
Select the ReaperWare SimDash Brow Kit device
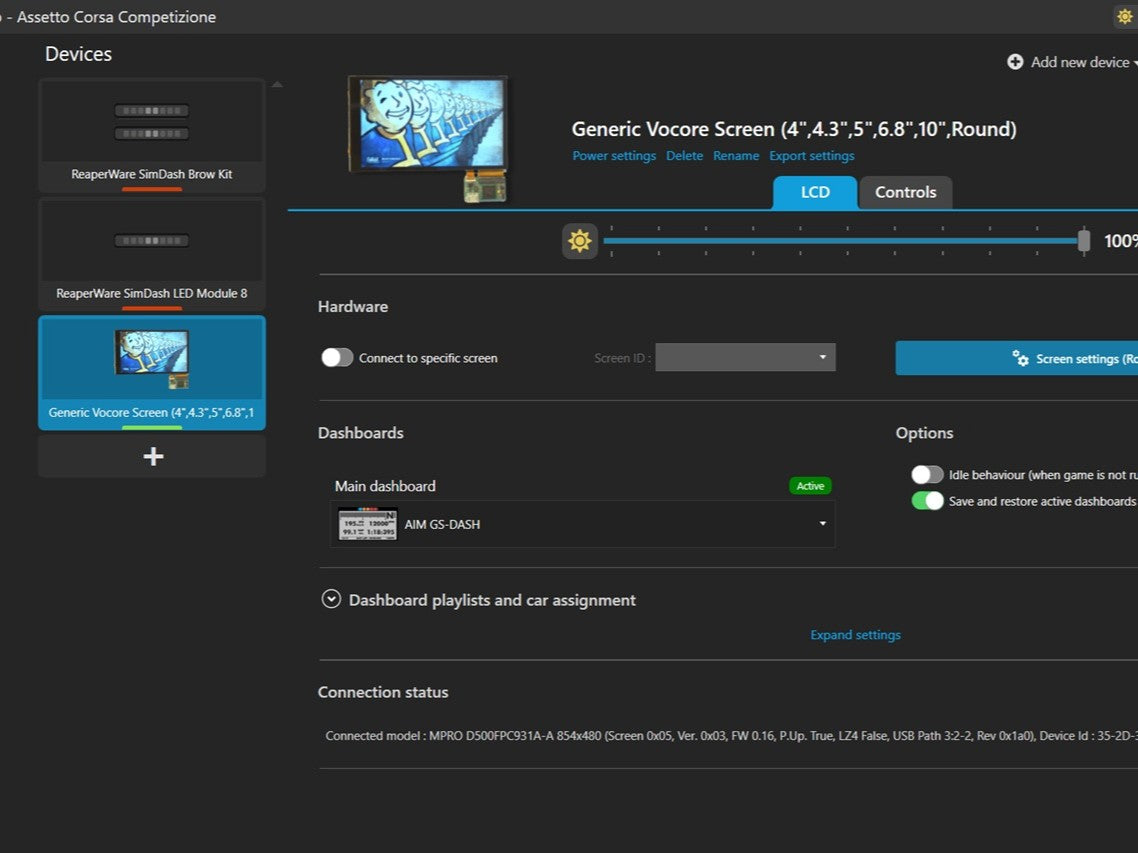(152, 135)
